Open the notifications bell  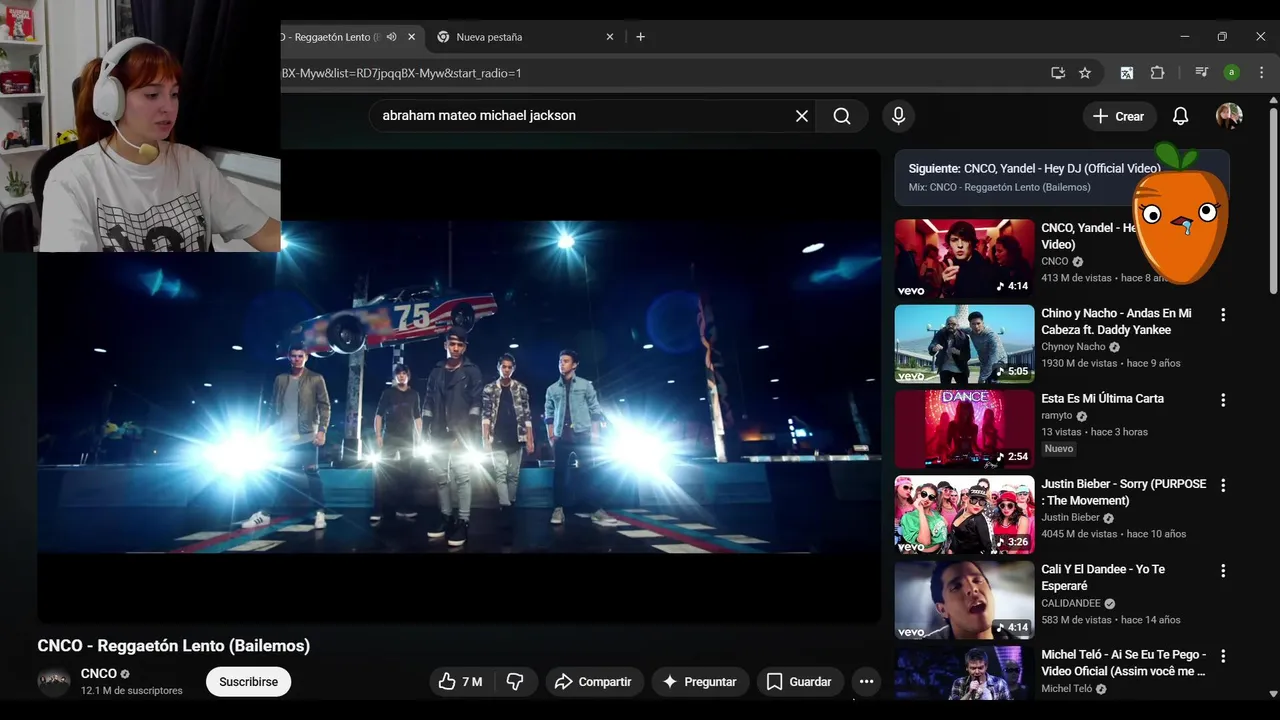(1180, 116)
